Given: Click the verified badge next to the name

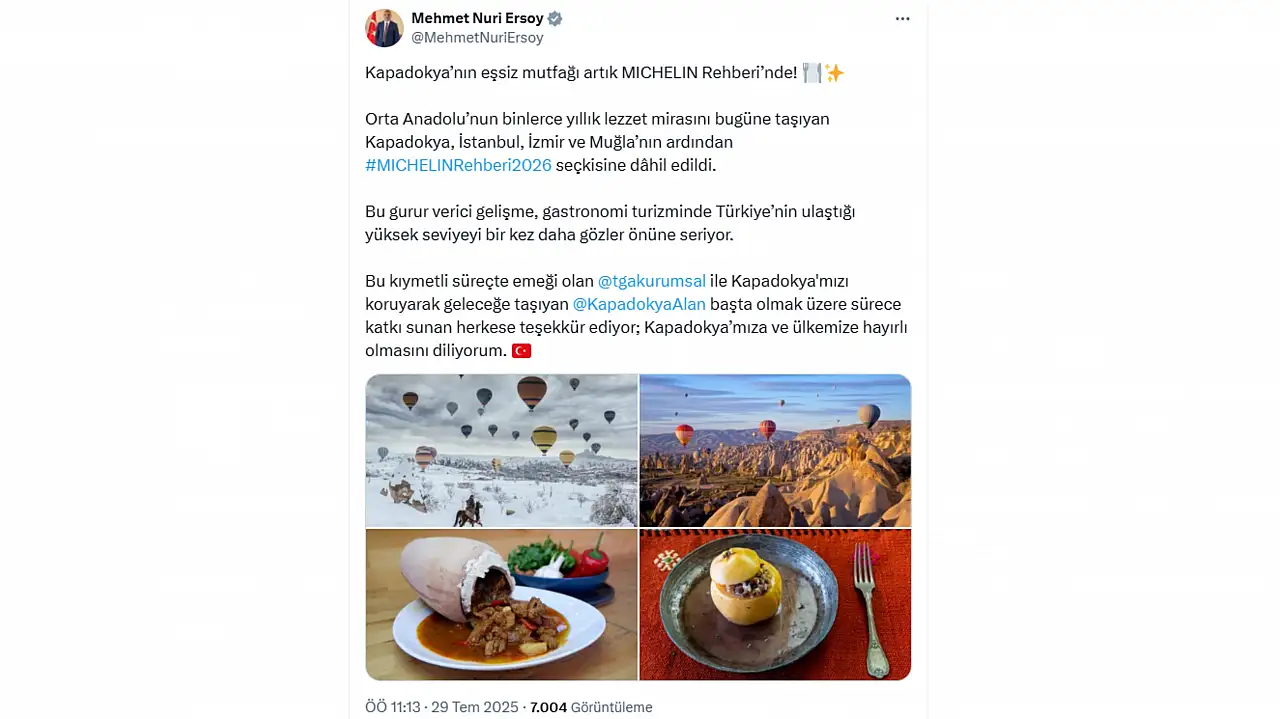Looking at the screenshot, I should coord(555,18).
